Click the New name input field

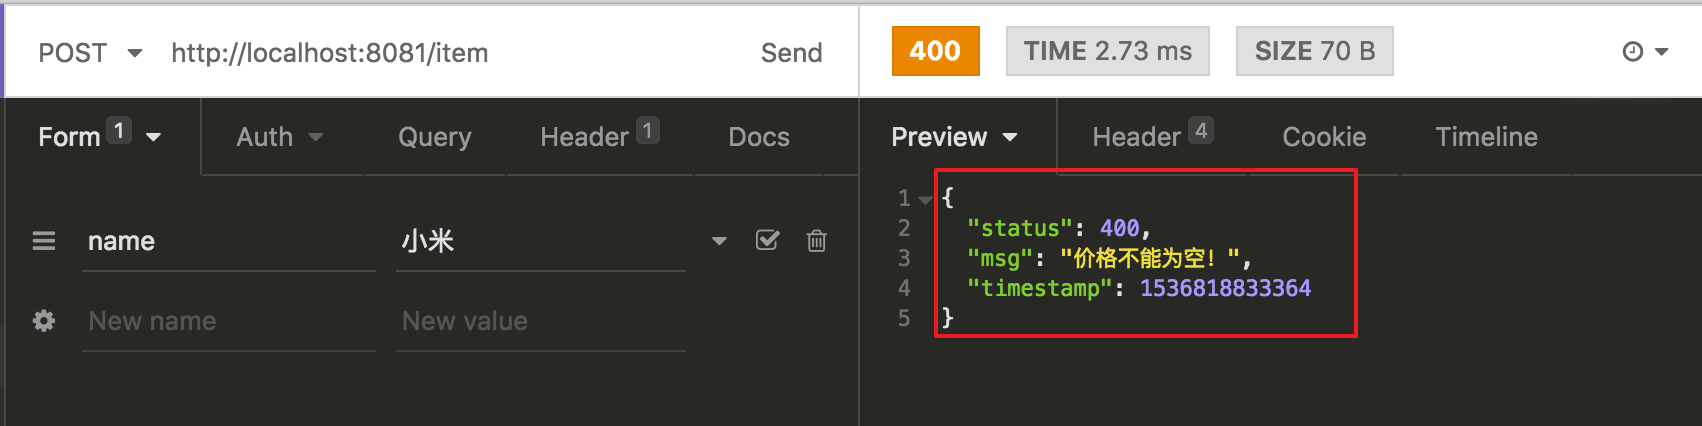click(x=228, y=321)
